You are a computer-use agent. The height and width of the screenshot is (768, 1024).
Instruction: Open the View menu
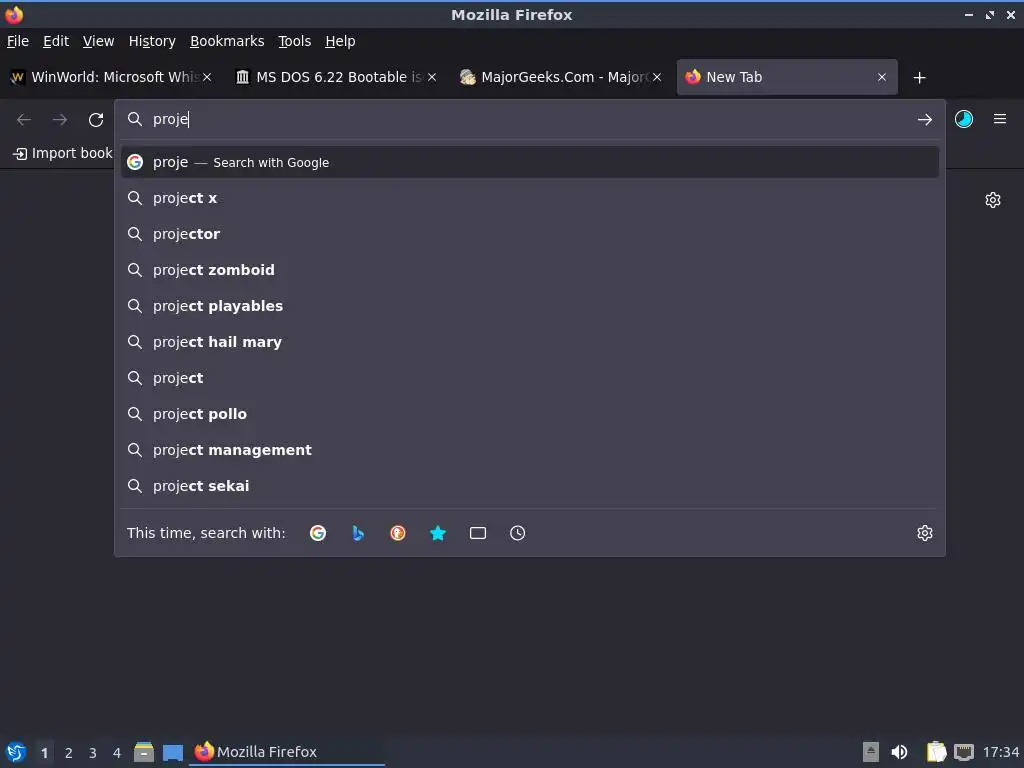[98, 41]
